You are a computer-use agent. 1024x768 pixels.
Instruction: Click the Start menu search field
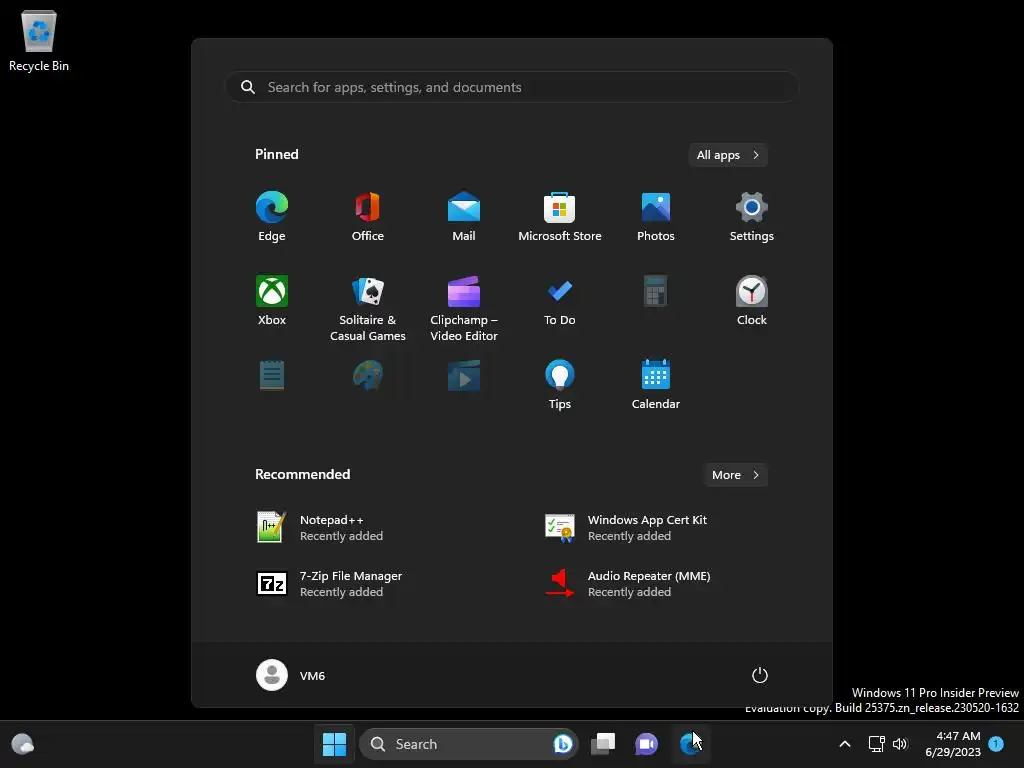point(512,87)
